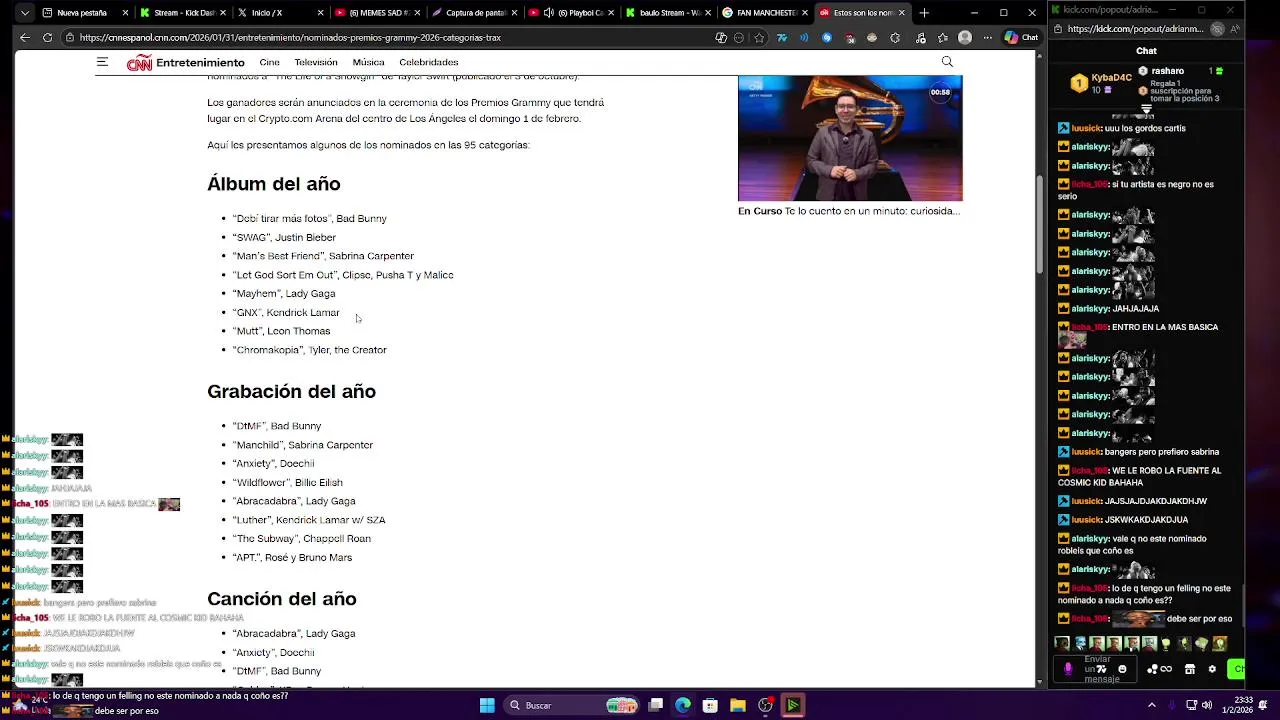The image size is (1280, 720).
Task: Click the Álbum del año heading
Action: coord(273,184)
